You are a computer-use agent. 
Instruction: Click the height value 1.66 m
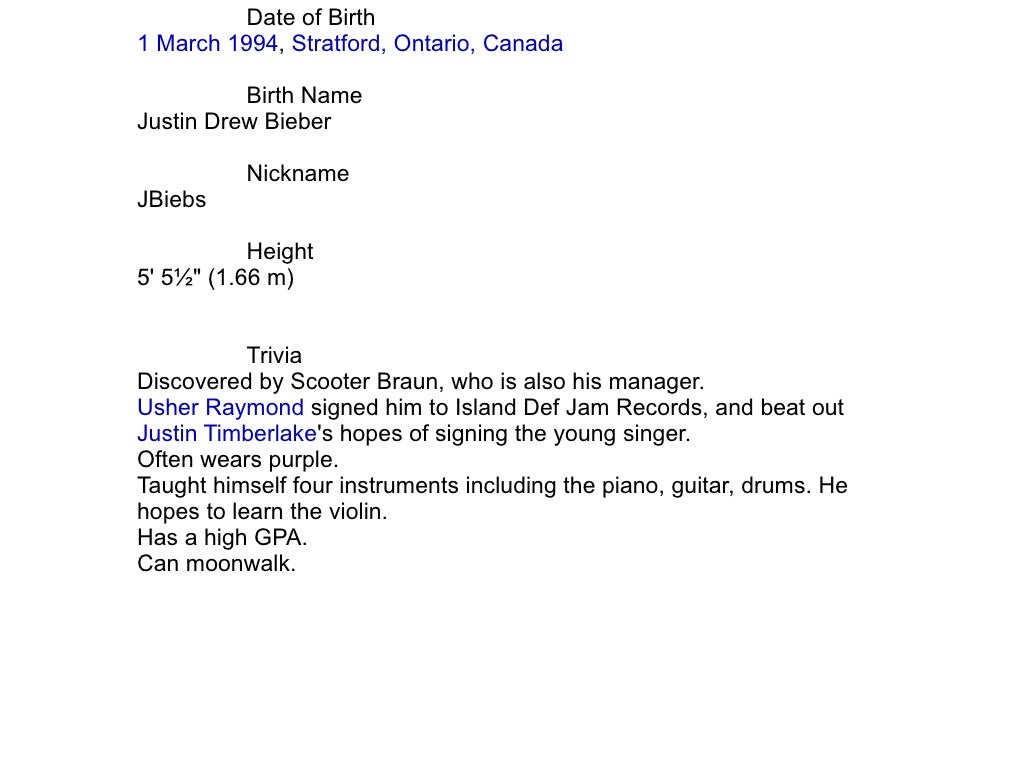pyautogui.click(x=251, y=278)
